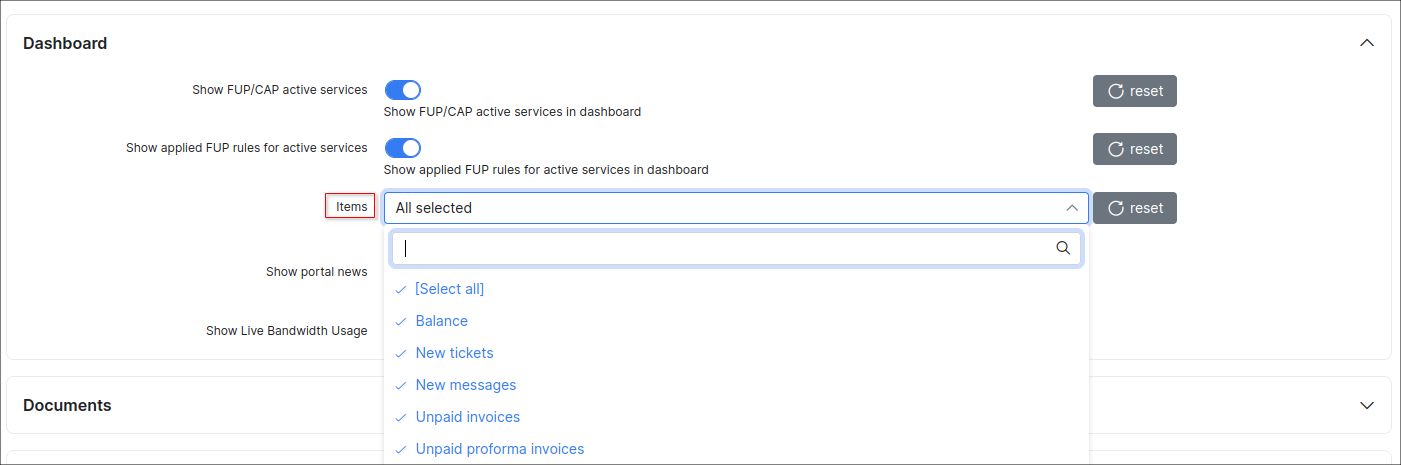The height and width of the screenshot is (465, 1401).
Task: Deselect New tickets option
Action: [x=454, y=353]
